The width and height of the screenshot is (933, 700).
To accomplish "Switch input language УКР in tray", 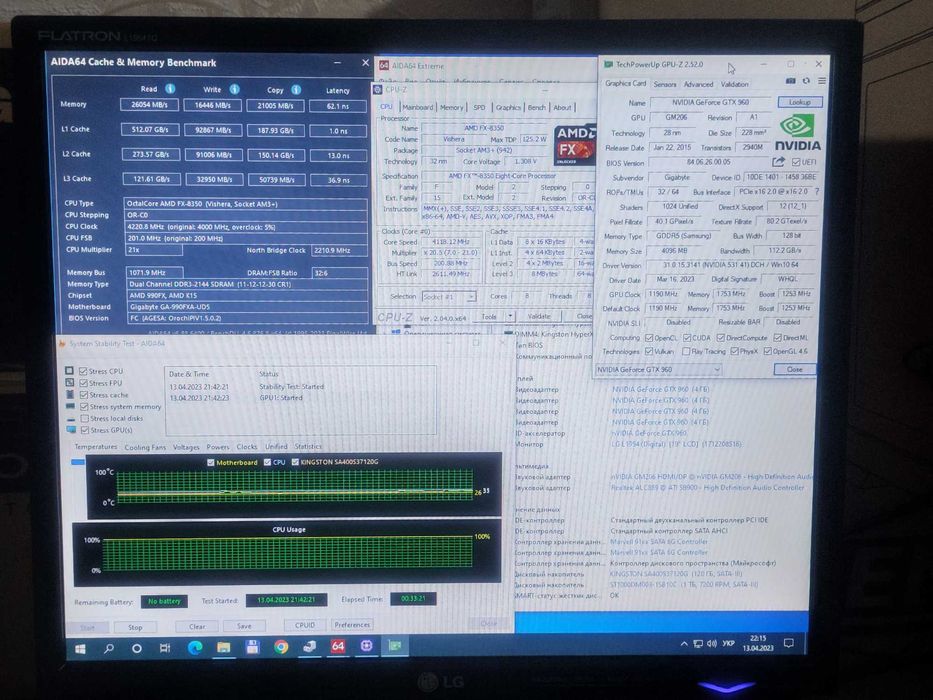I will tap(728, 643).
